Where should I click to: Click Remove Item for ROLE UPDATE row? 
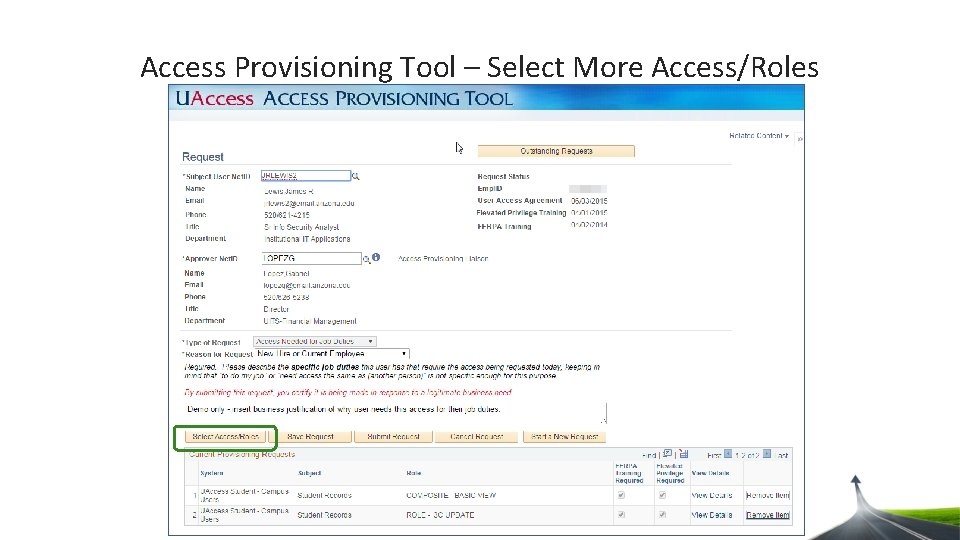(768, 515)
